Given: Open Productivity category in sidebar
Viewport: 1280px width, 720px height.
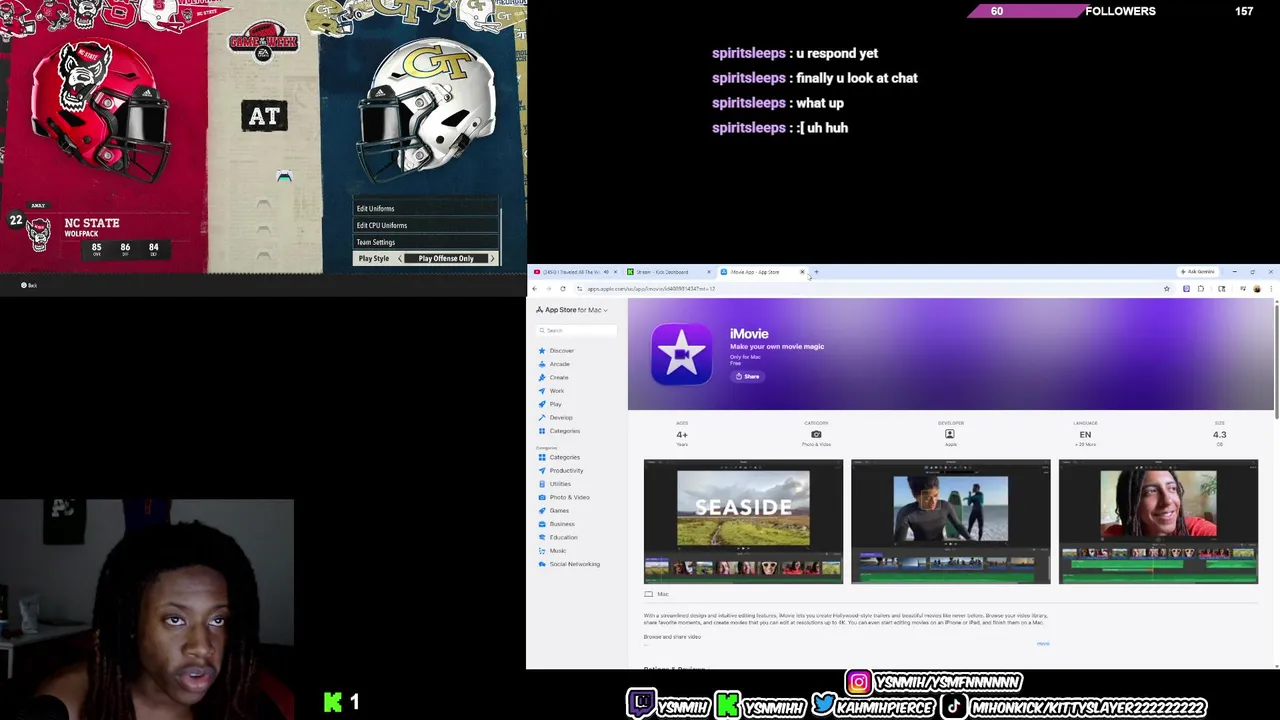Looking at the screenshot, I should (560, 471).
